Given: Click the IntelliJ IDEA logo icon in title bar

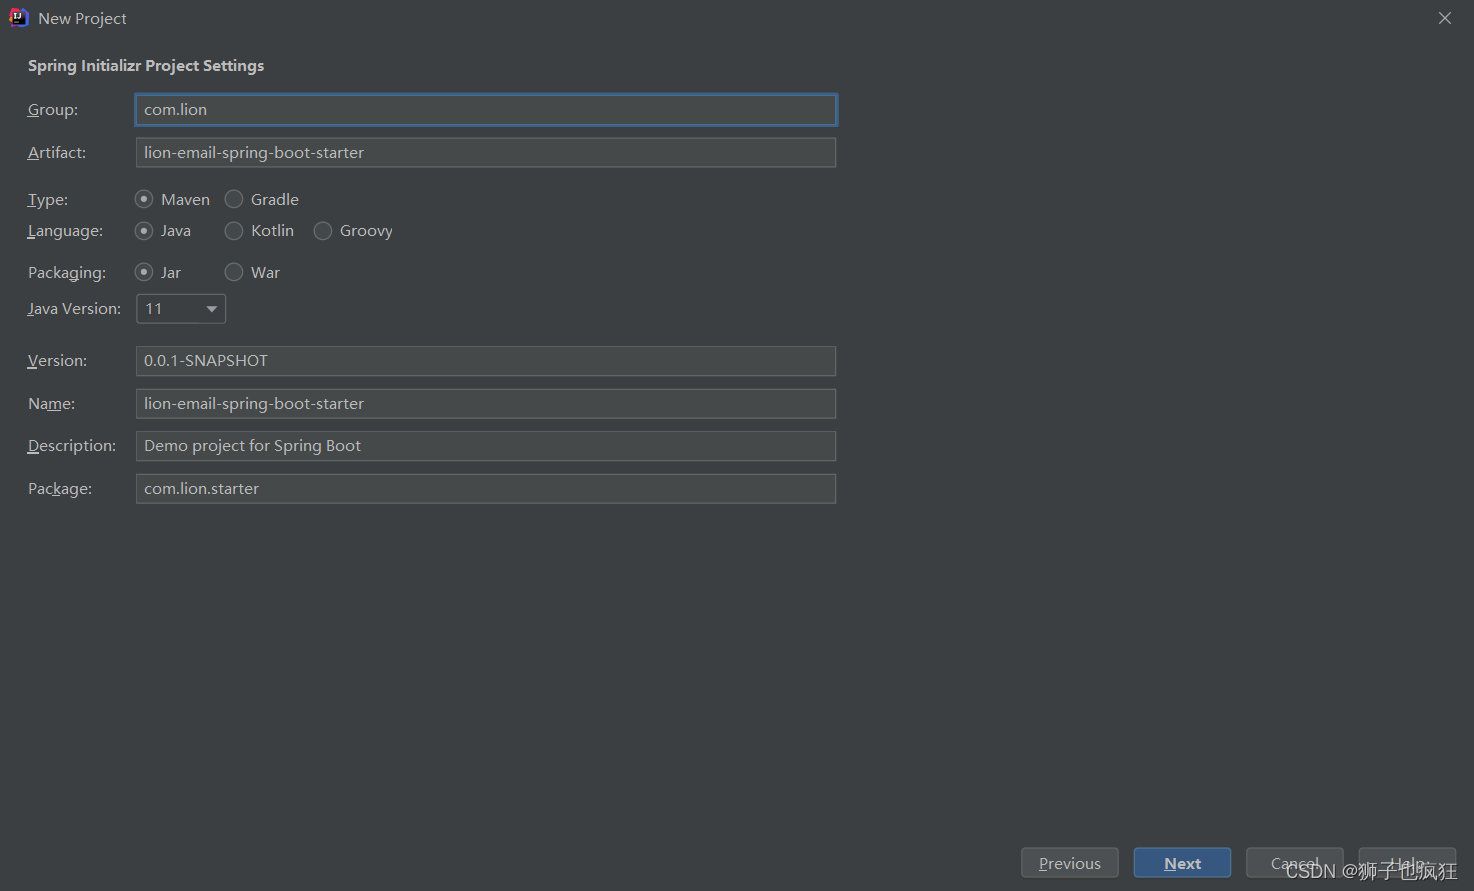Looking at the screenshot, I should pos(18,18).
